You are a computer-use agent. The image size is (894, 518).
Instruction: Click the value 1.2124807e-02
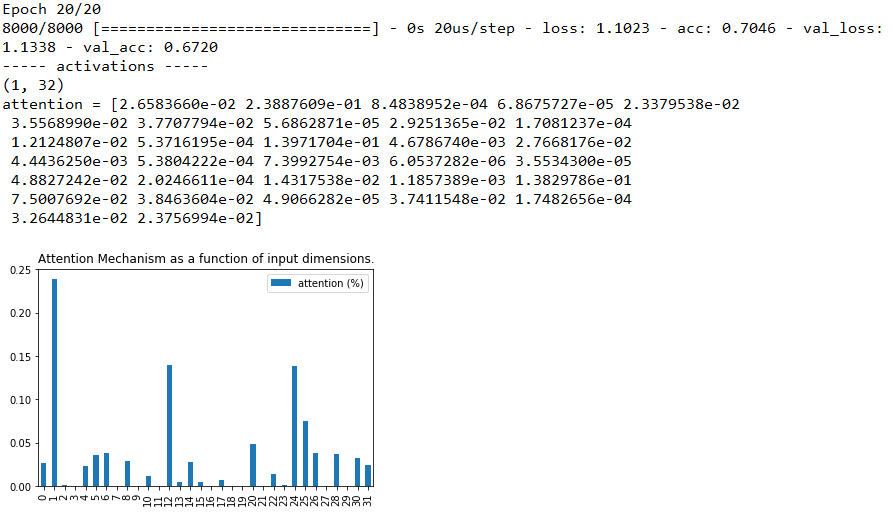70,142
